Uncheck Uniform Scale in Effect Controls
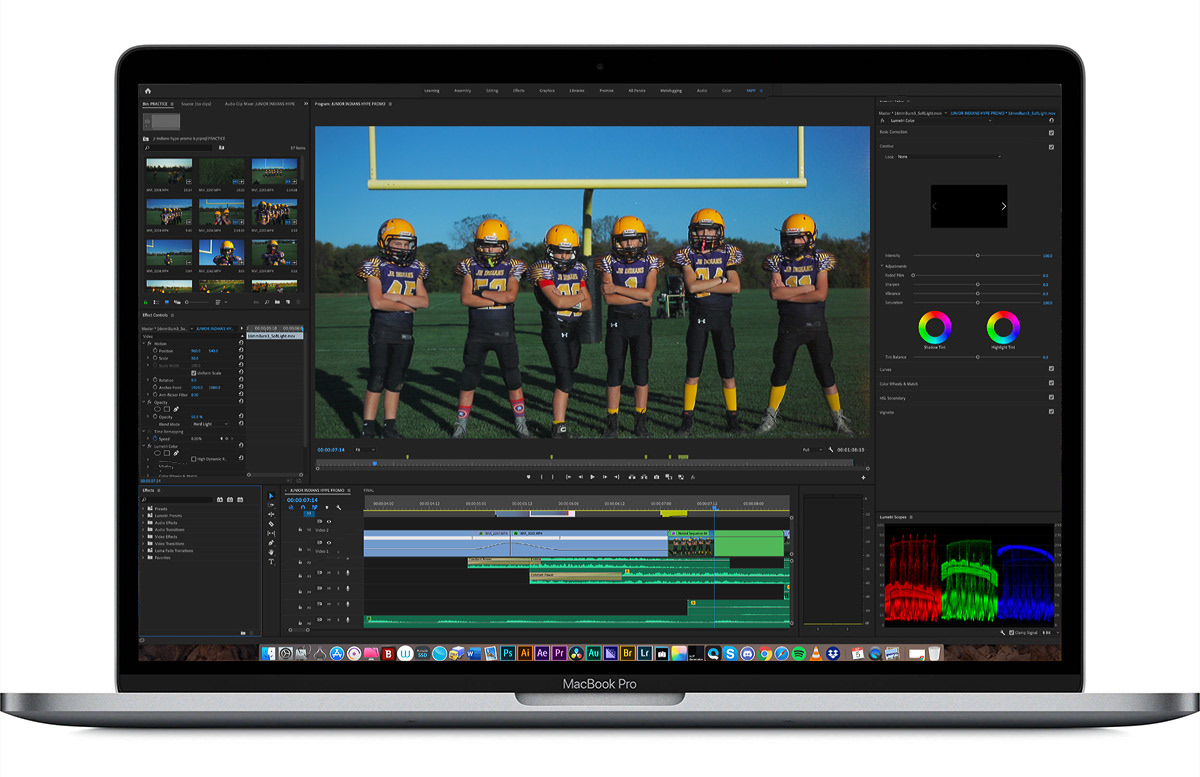The width and height of the screenshot is (1200, 777). (x=193, y=373)
